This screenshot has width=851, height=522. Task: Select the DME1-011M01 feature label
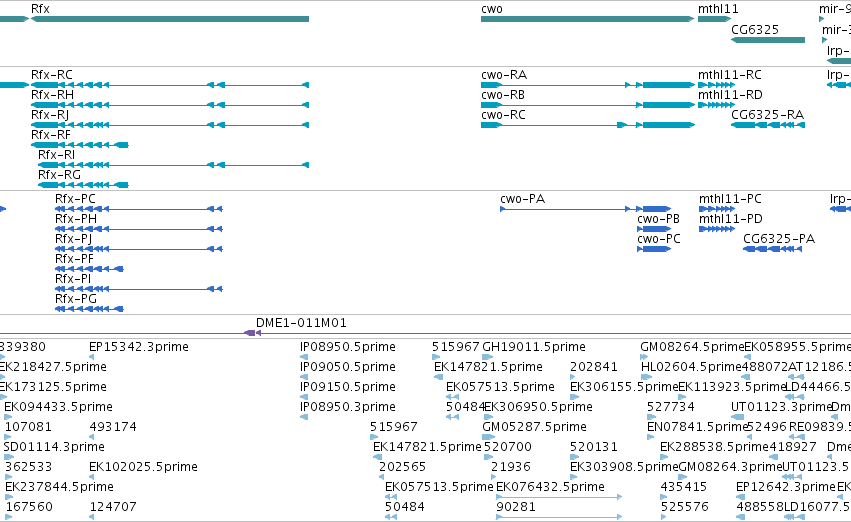coord(301,323)
